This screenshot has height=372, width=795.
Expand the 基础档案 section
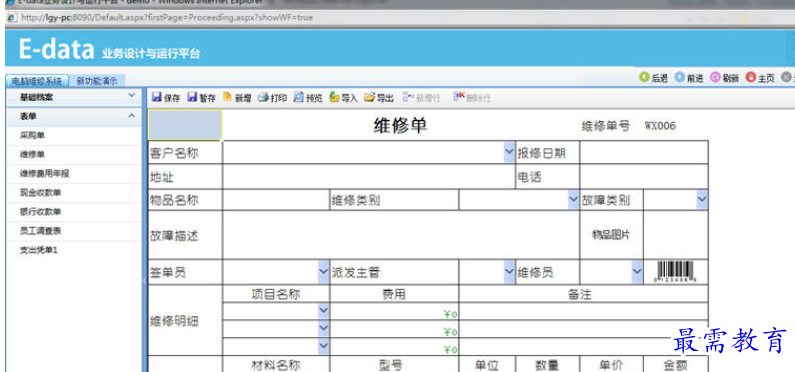(74, 97)
